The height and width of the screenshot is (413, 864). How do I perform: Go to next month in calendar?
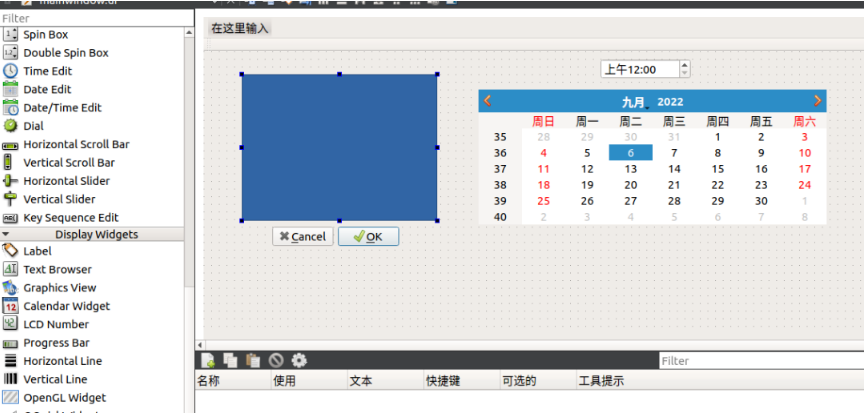pos(818,101)
